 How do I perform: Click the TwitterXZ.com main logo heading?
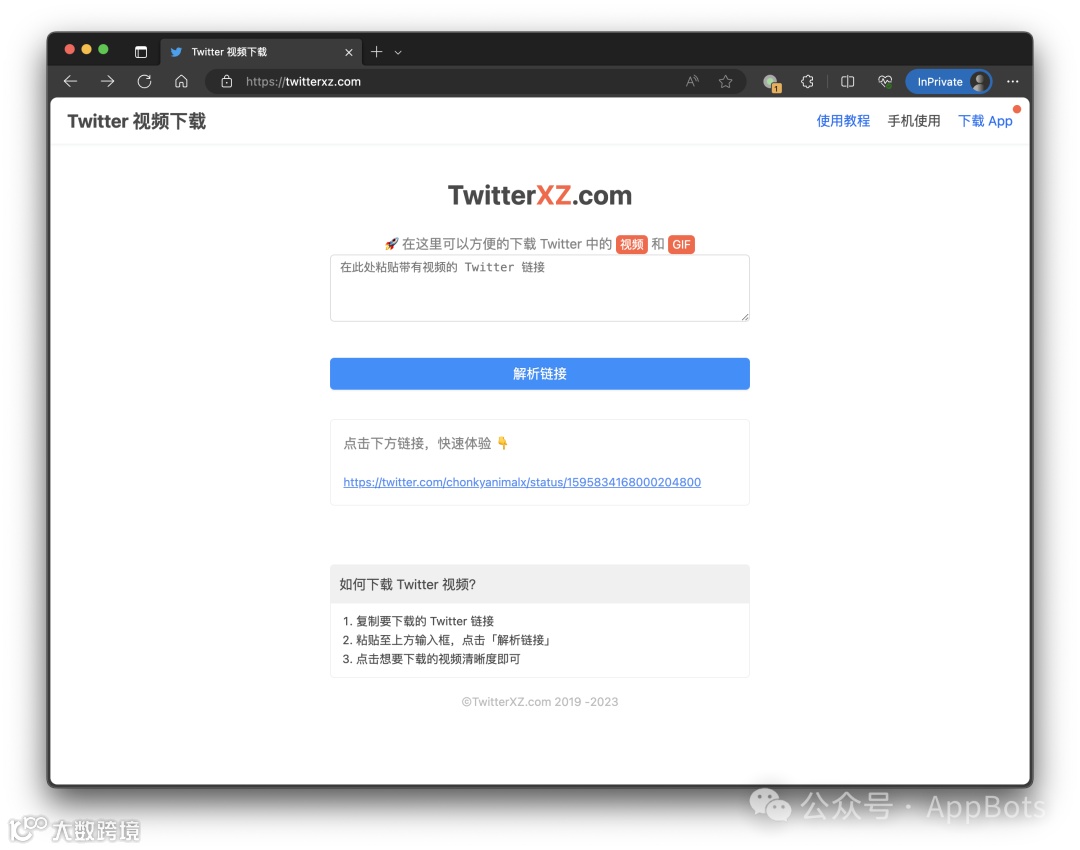(539, 196)
